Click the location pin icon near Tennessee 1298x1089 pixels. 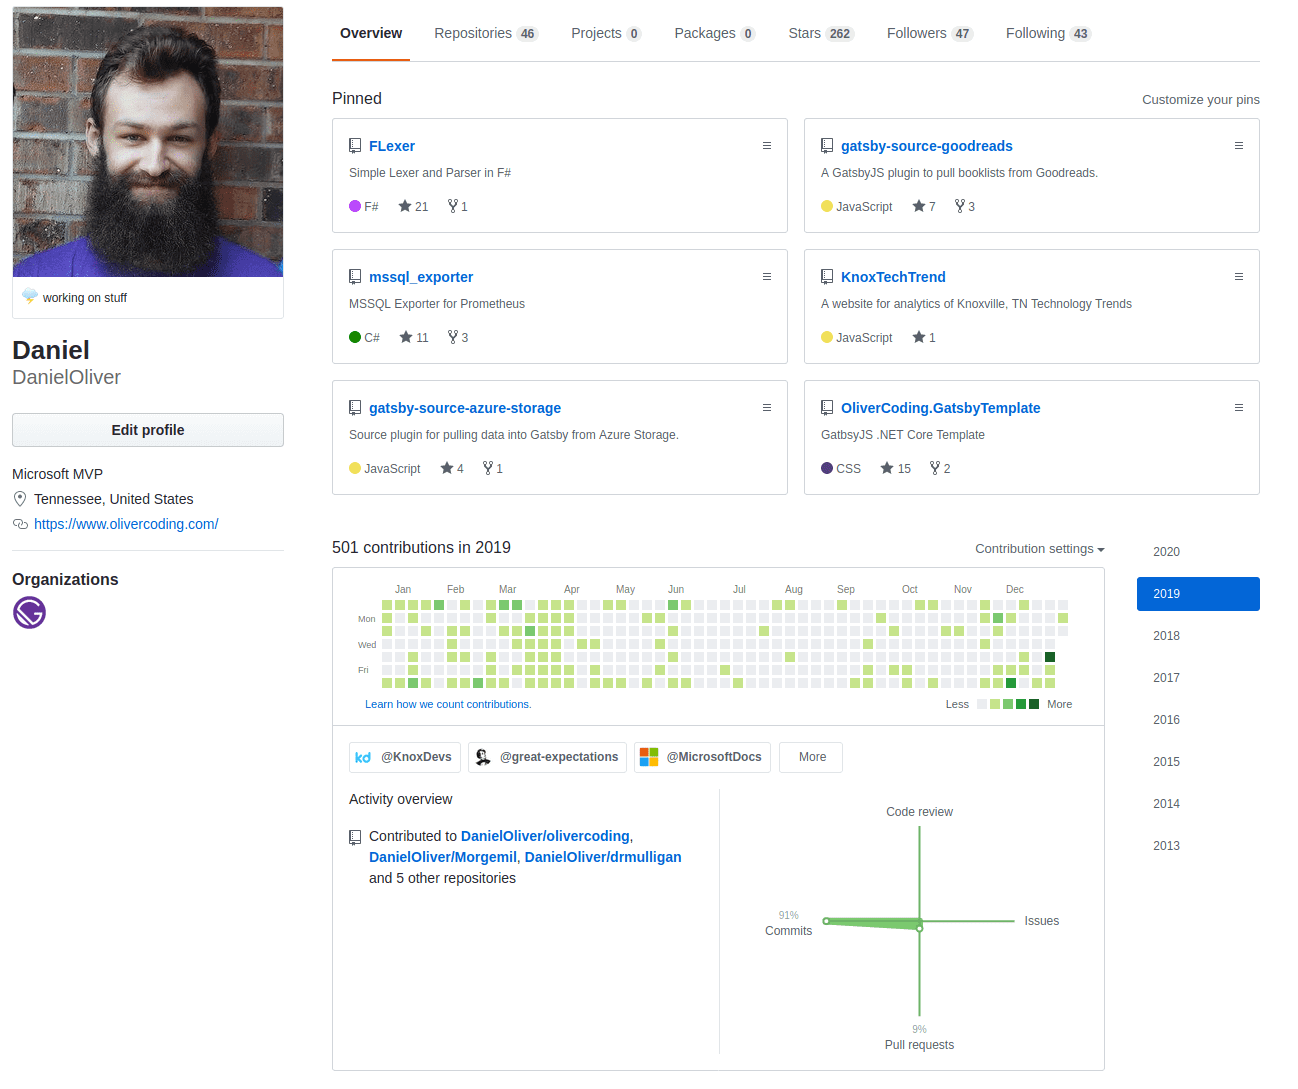click(20, 498)
